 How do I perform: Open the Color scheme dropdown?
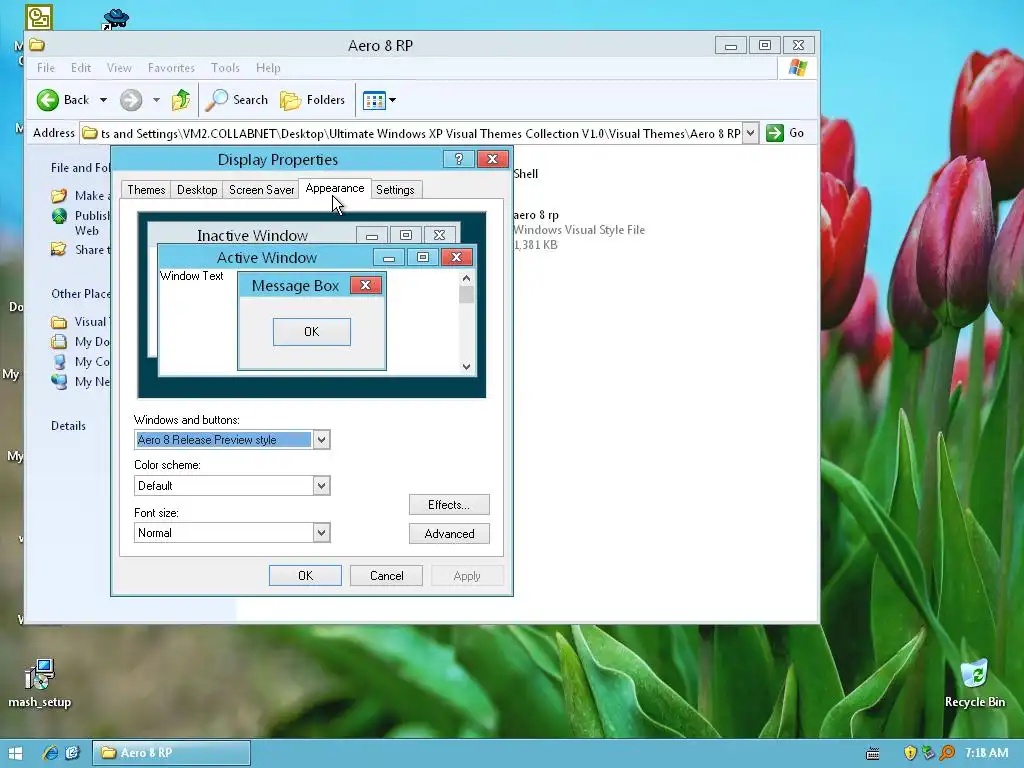pyautogui.click(x=321, y=485)
